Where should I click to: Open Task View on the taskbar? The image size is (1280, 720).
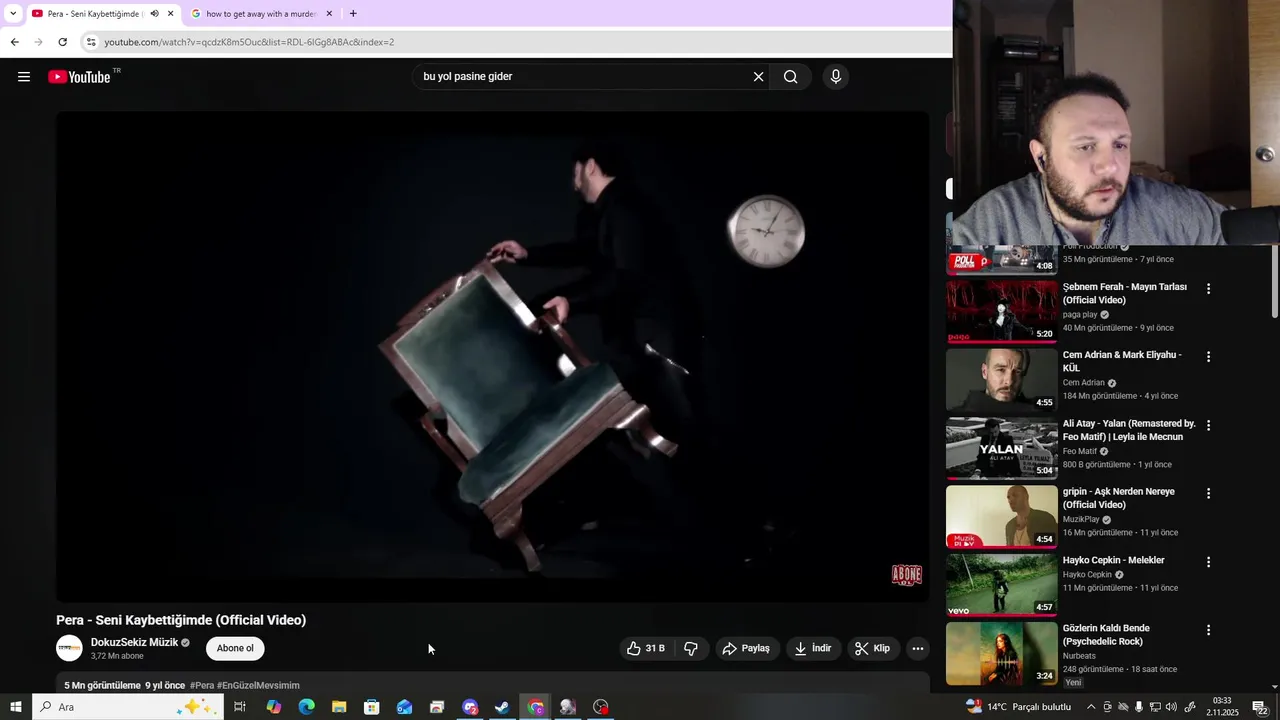[240, 707]
